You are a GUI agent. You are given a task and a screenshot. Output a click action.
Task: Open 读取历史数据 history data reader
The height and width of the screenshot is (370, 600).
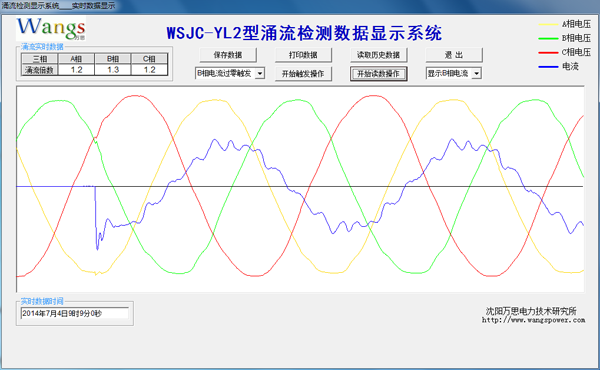coord(378,55)
